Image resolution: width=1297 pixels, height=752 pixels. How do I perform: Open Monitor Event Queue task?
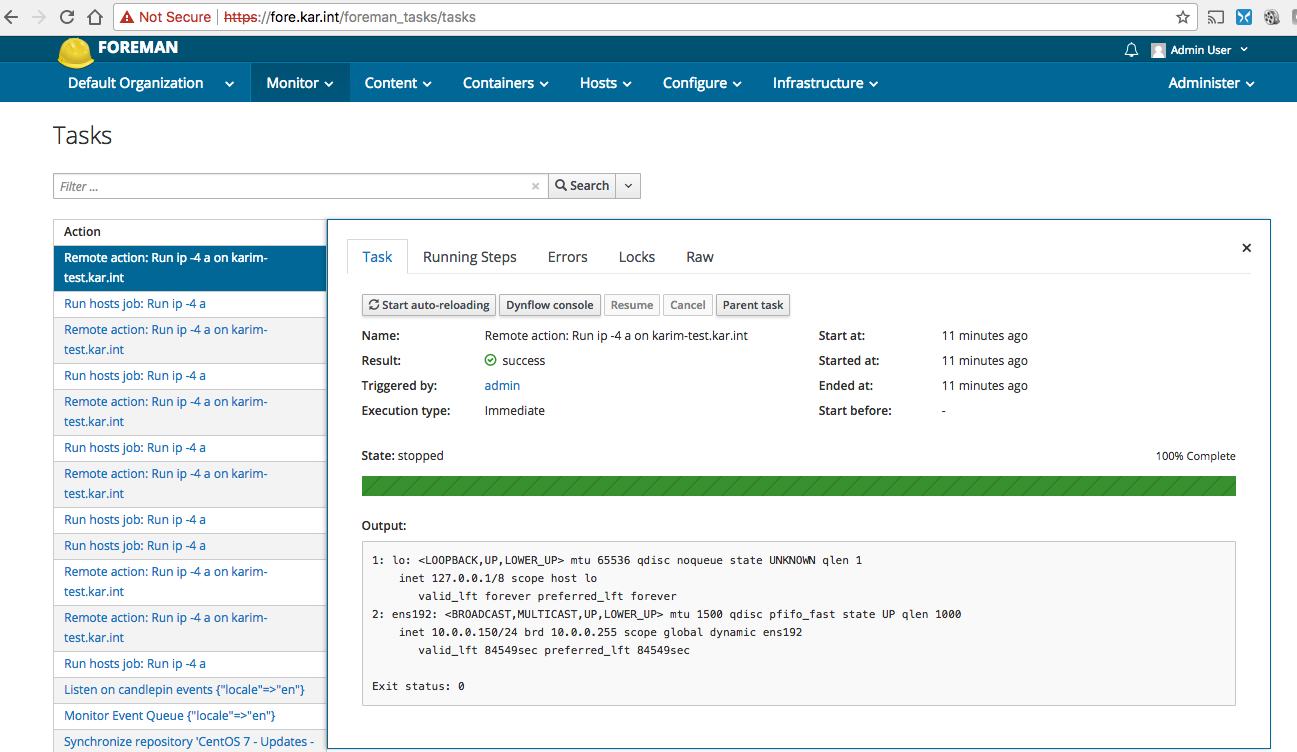pyautogui.click(x=169, y=716)
